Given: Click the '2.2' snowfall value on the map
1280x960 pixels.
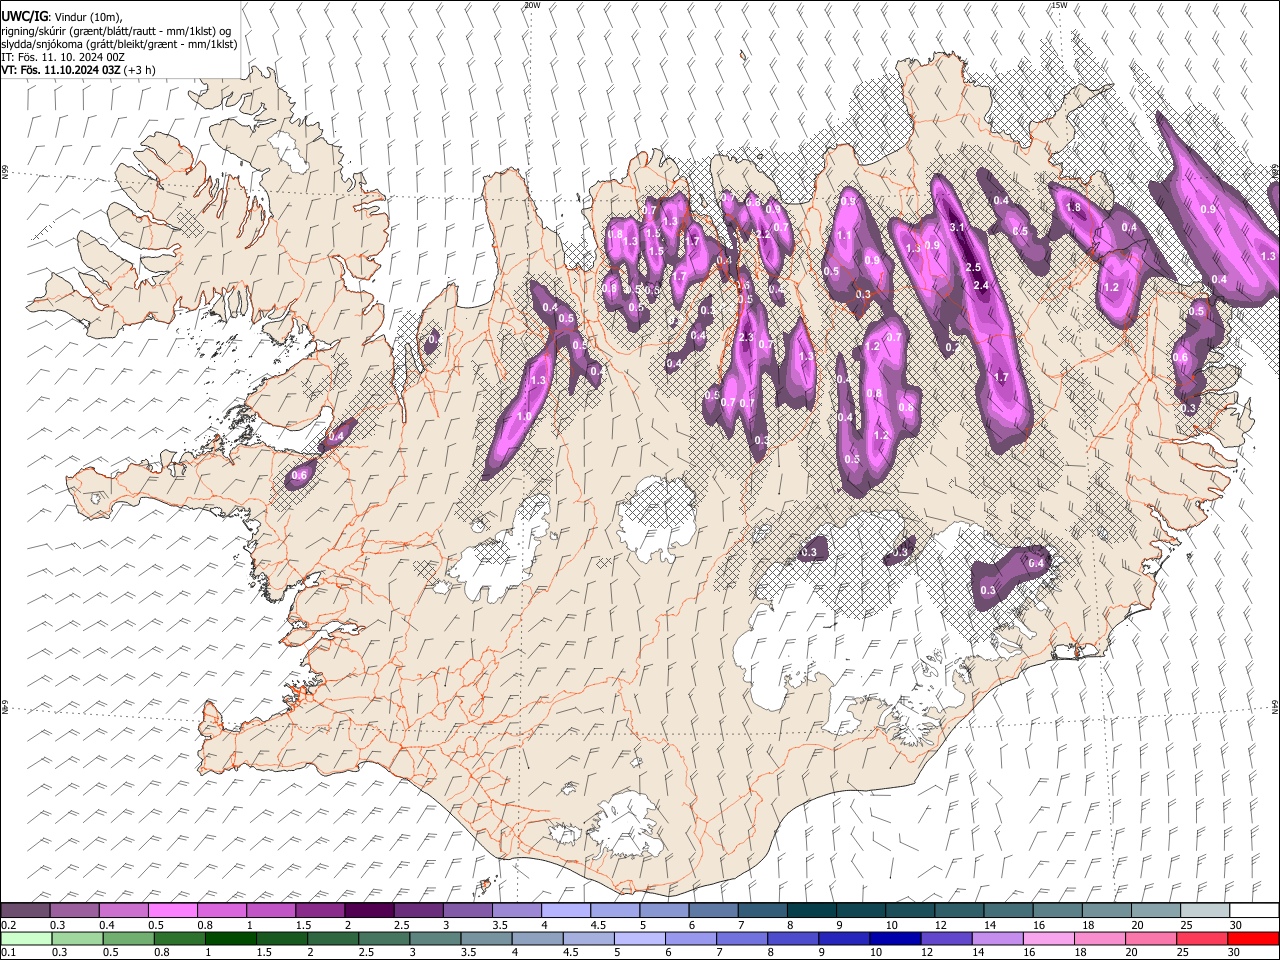Looking at the screenshot, I should 762,234.
